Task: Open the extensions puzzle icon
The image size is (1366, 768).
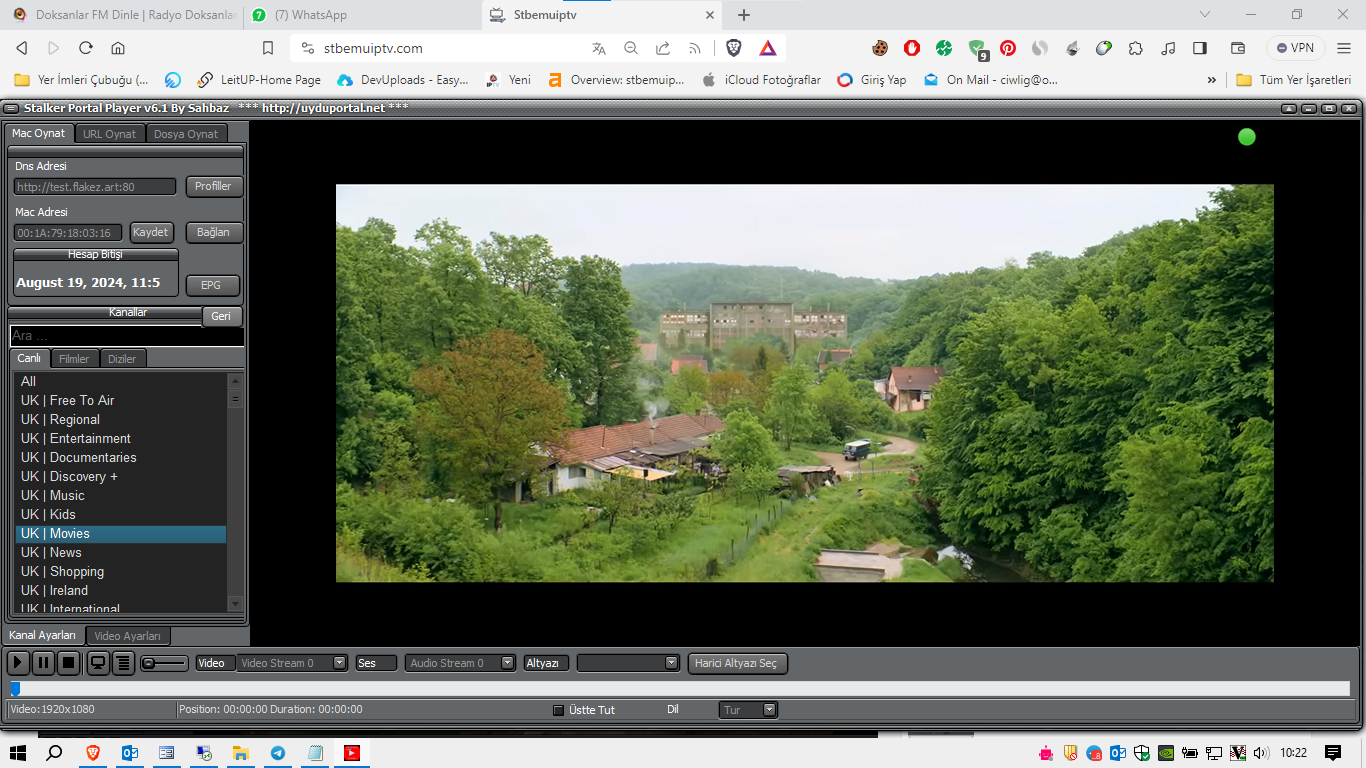Action: tap(1136, 48)
